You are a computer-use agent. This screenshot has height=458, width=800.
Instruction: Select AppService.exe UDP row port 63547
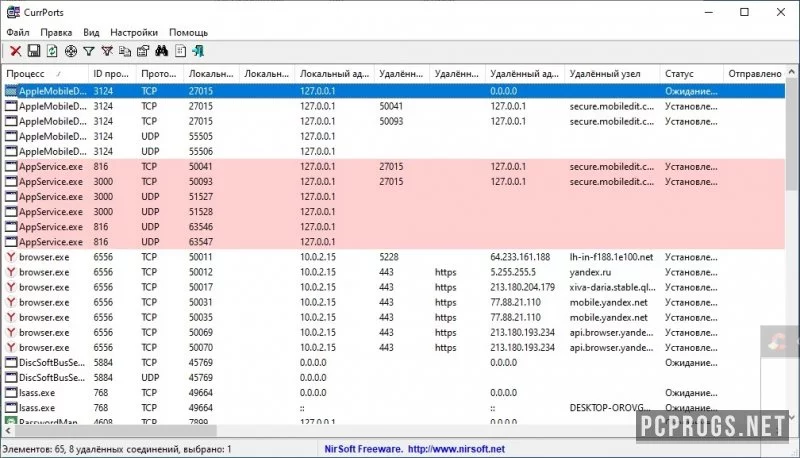[394, 242]
